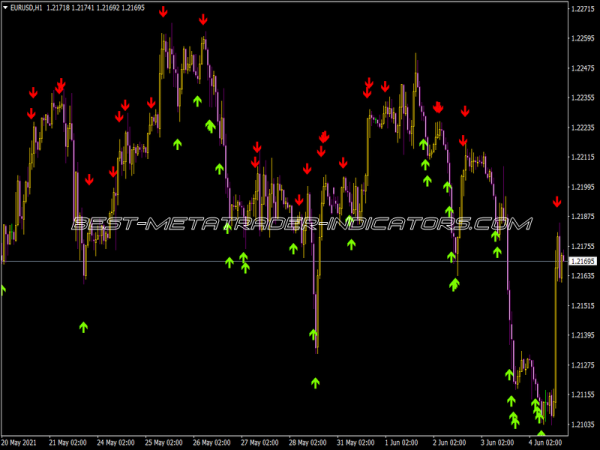Click the 1.22715 label on the price scale

581,9
